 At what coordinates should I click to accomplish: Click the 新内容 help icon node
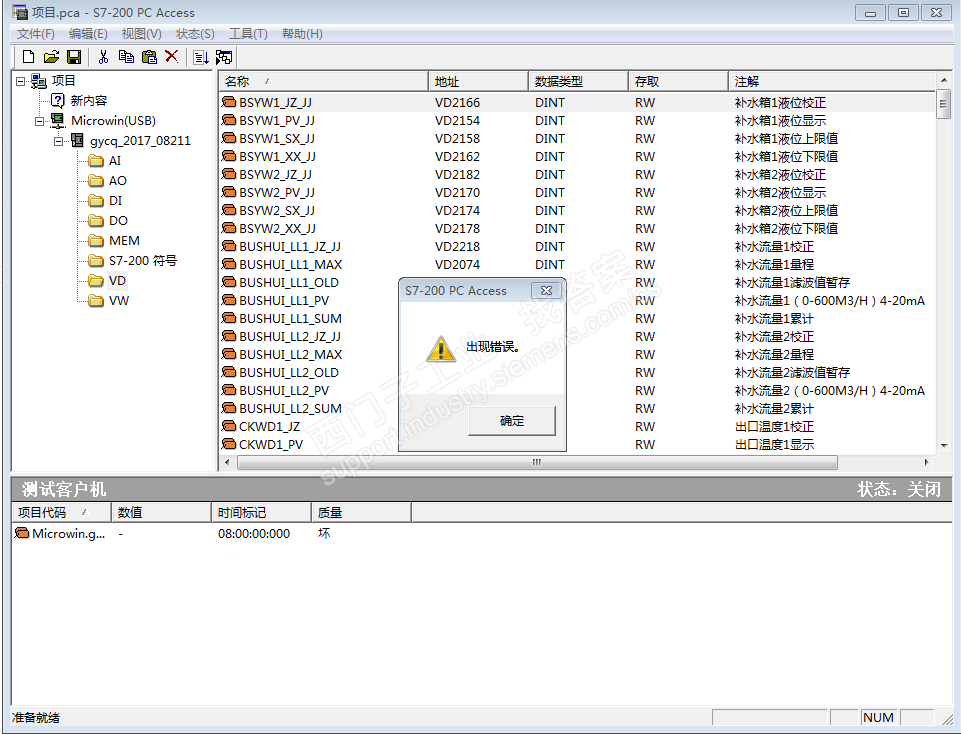tap(58, 100)
